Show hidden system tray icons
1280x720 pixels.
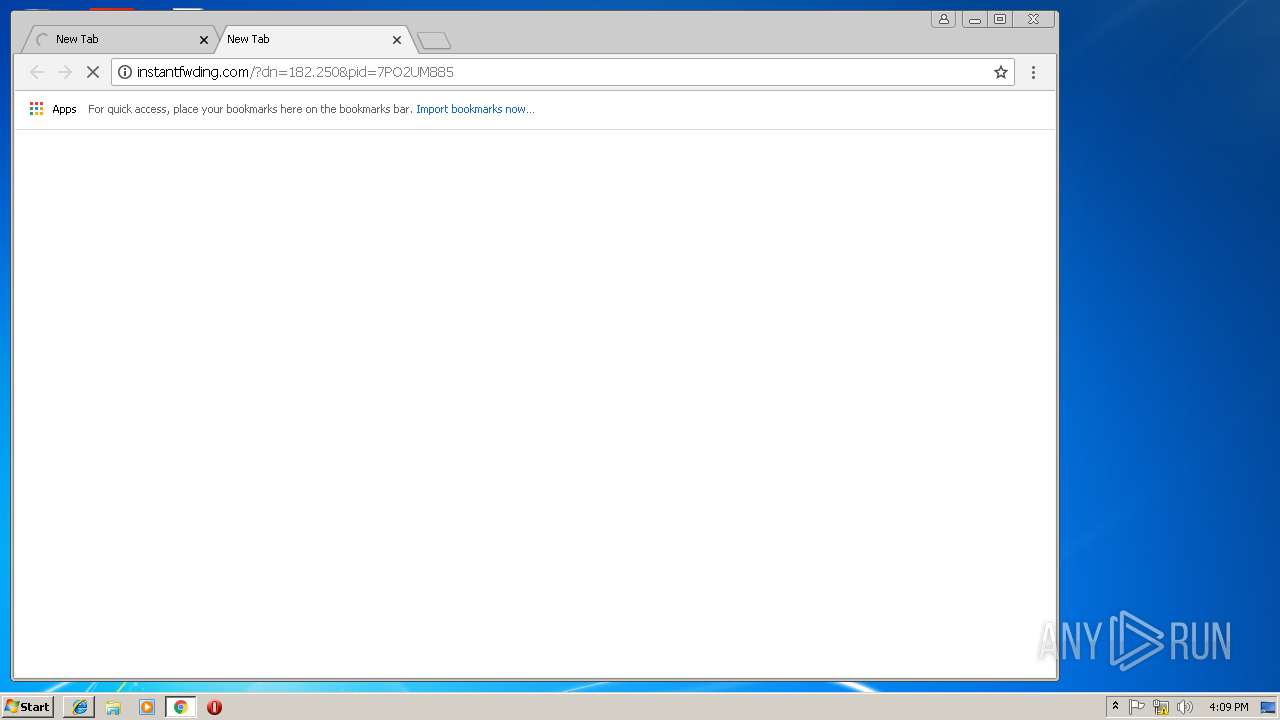pos(1115,707)
